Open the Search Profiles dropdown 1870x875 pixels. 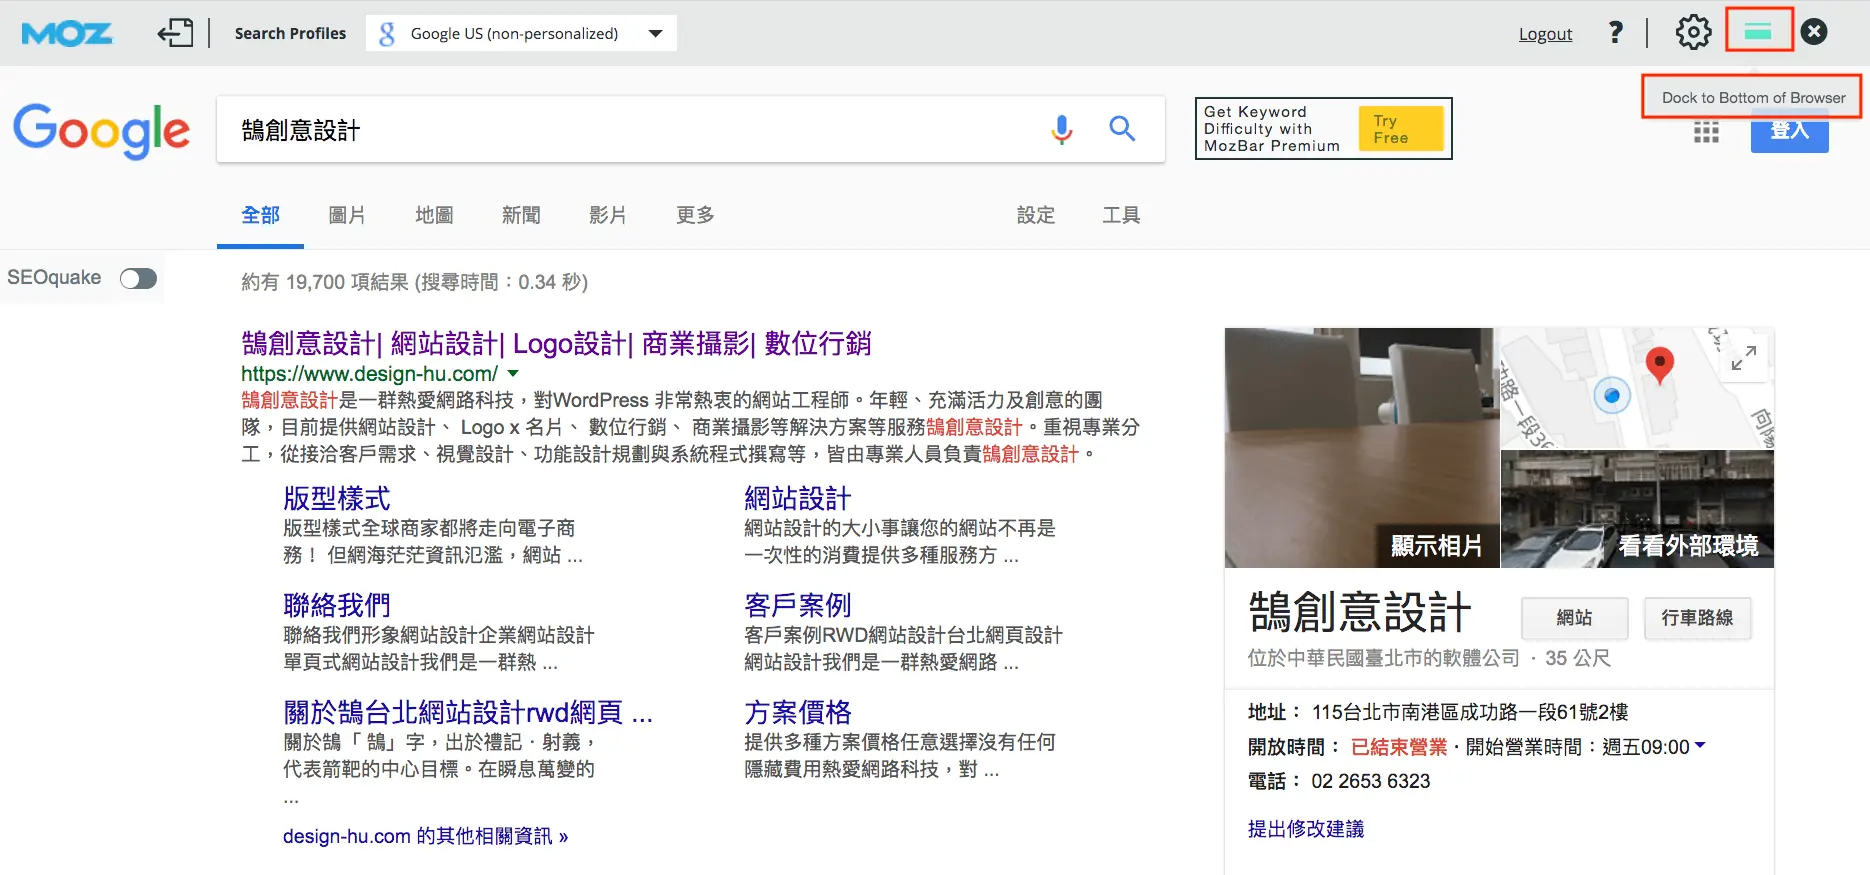click(521, 33)
